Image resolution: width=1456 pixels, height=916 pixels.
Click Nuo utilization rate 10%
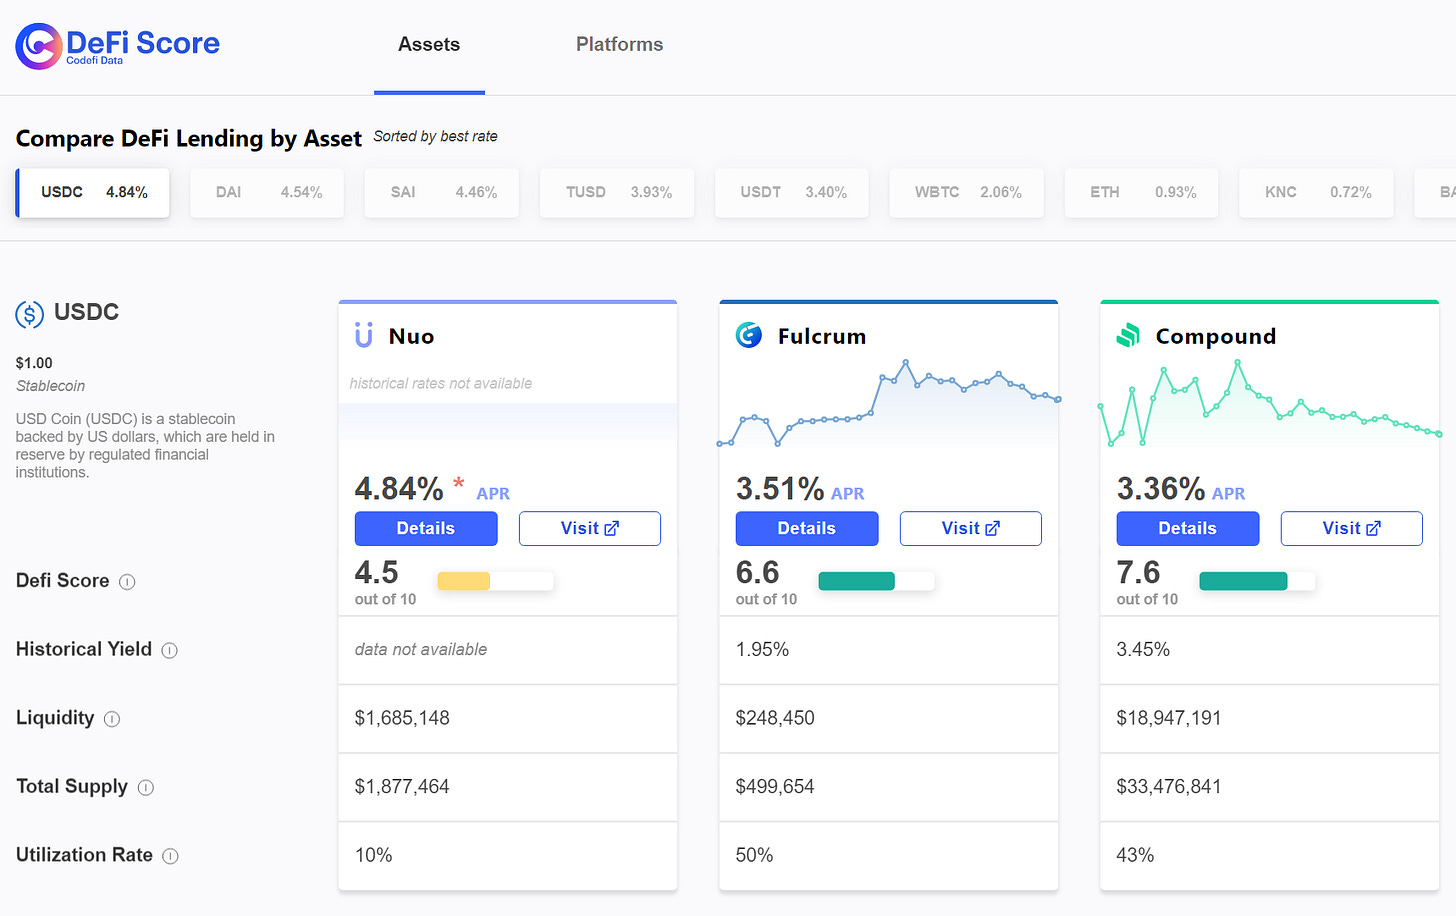coord(373,855)
